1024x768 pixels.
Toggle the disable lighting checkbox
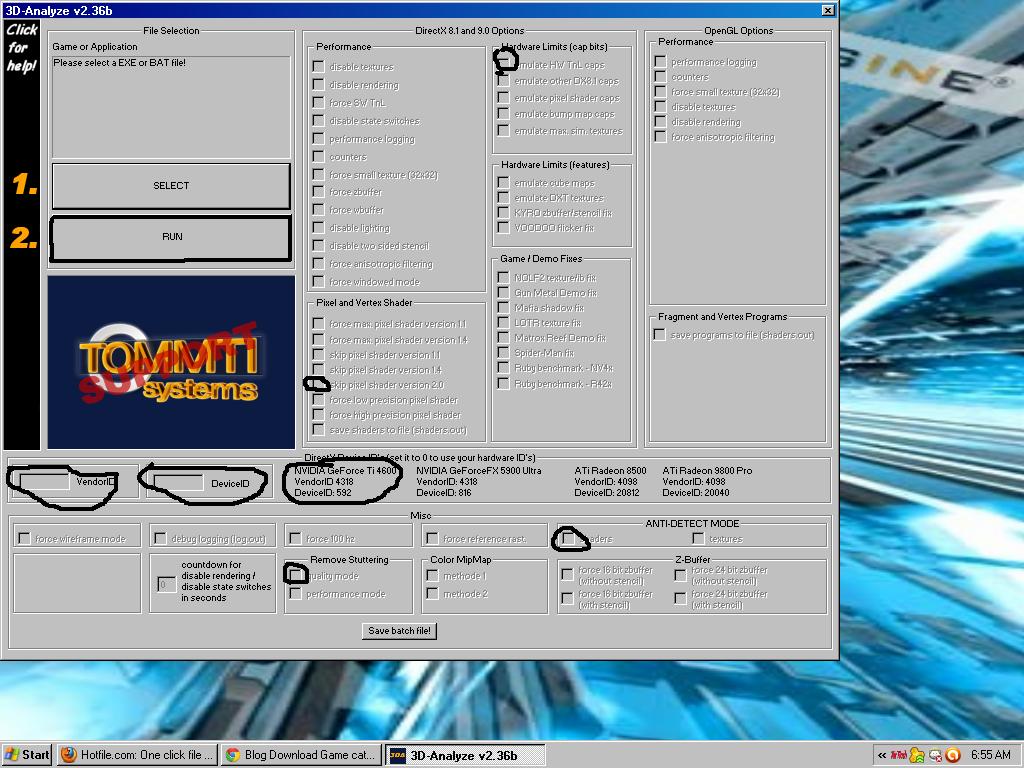pos(319,228)
